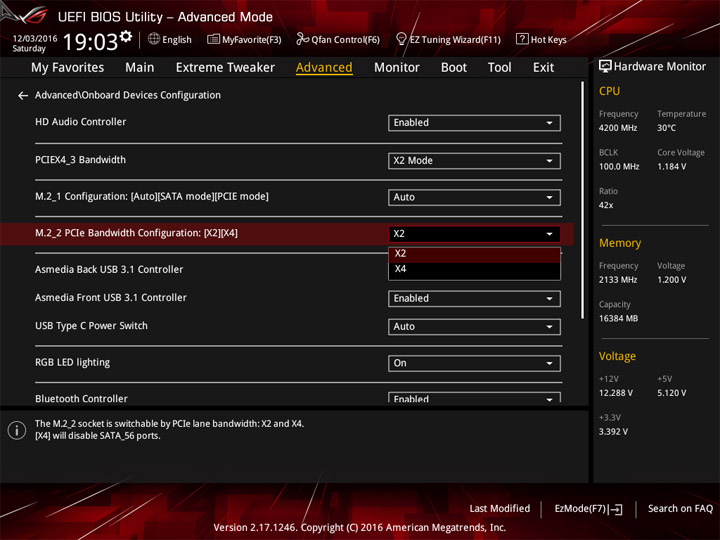Click the vertical scrollbar of settings list
This screenshot has width=720, height=540.
click(583, 200)
